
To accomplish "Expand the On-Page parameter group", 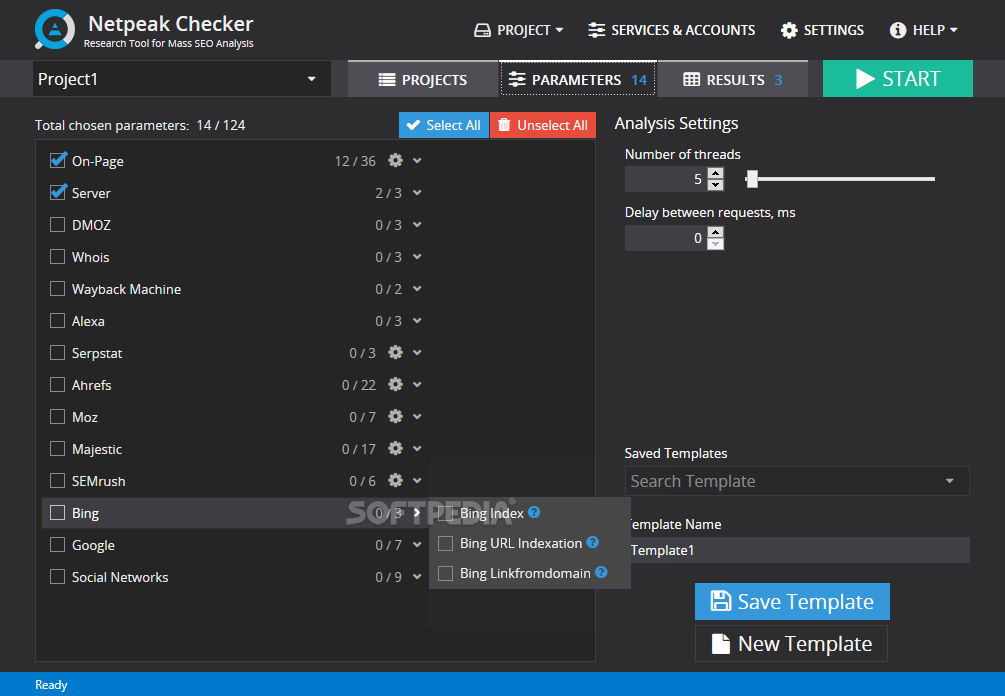I will (417, 160).
